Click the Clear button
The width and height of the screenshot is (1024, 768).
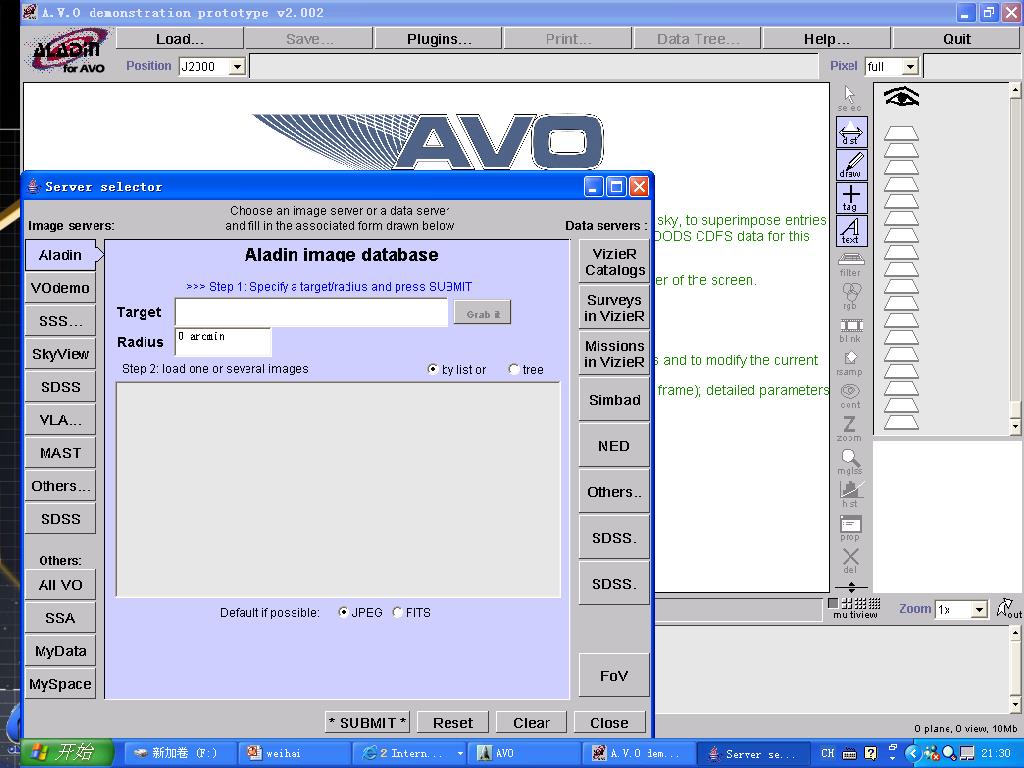[531, 722]
